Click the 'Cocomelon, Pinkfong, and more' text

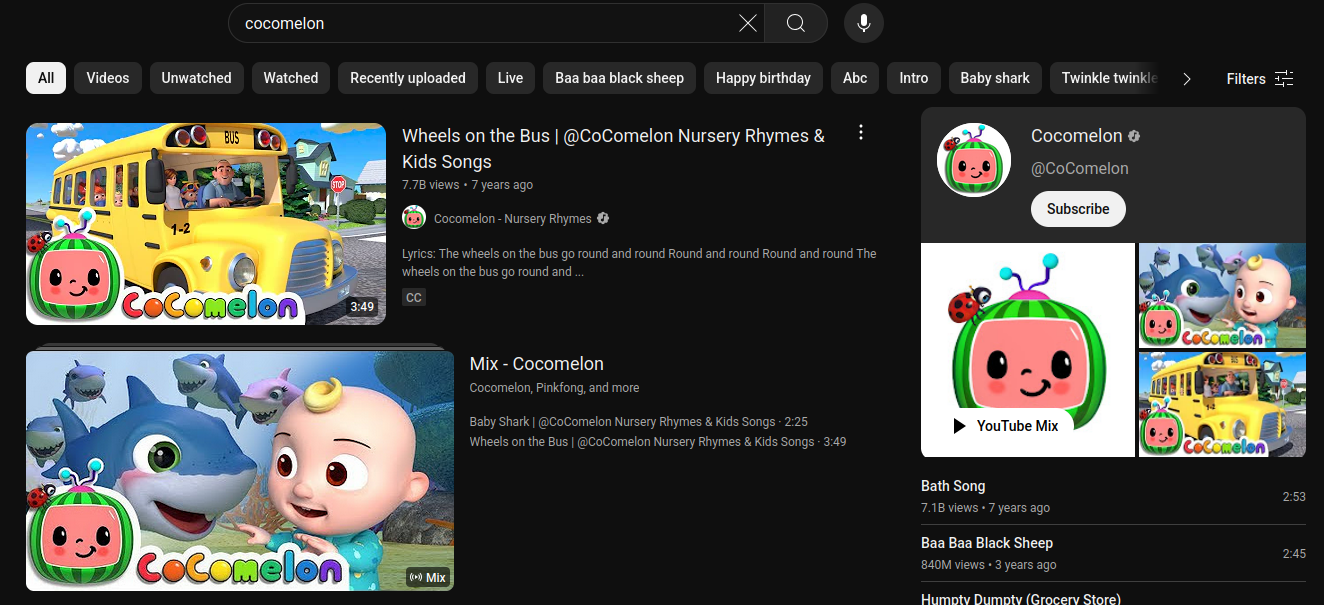click(x=554, y=388)
